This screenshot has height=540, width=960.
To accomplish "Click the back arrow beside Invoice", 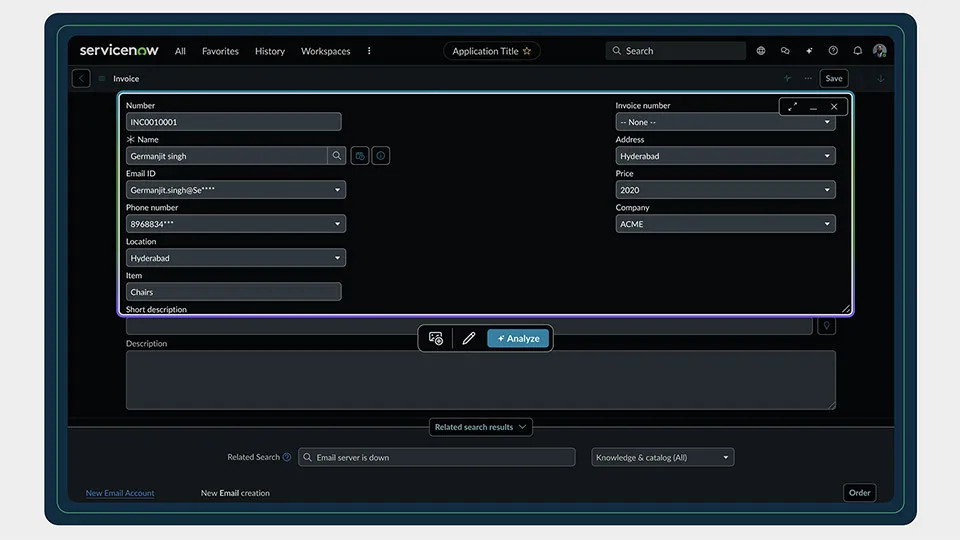I will (x=81, y=78).
